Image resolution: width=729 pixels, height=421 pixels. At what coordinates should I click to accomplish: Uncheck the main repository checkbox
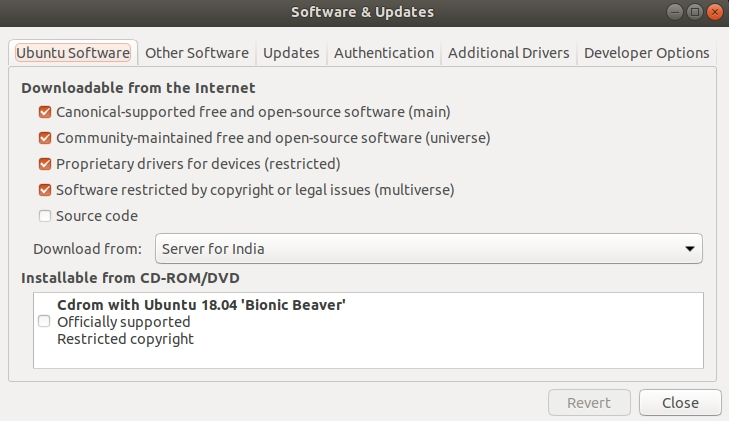click(45, 112)
